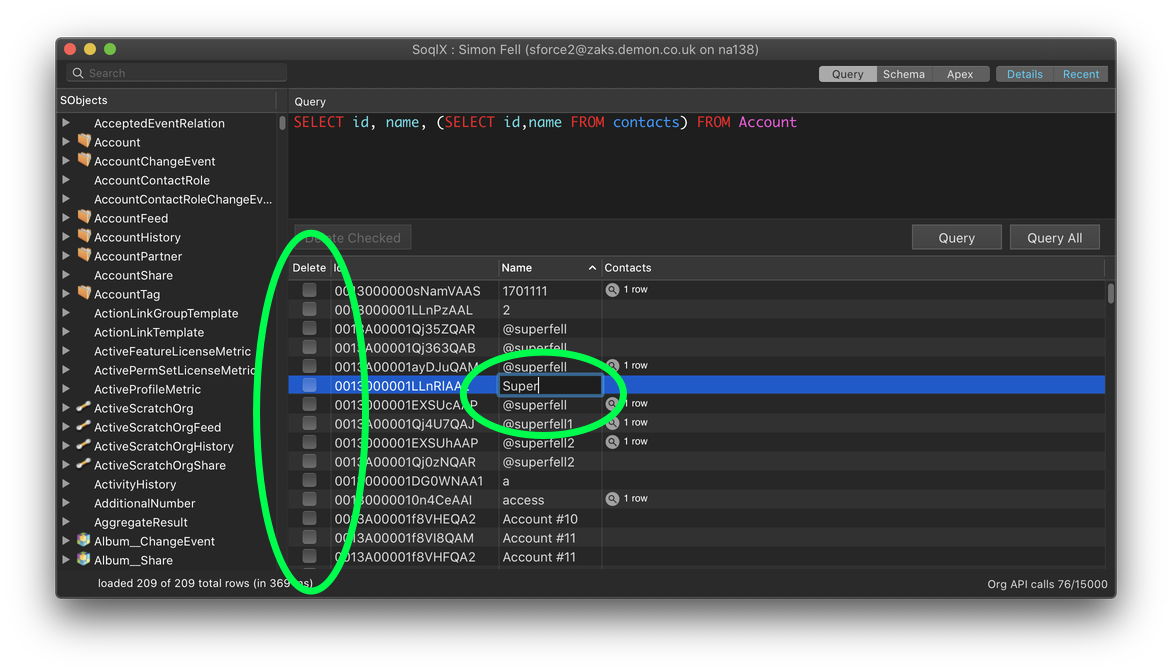This screenshot has height=672, width=1172.
Task: Click the sort arrow in Name column header
Action: tap(592, 268)
